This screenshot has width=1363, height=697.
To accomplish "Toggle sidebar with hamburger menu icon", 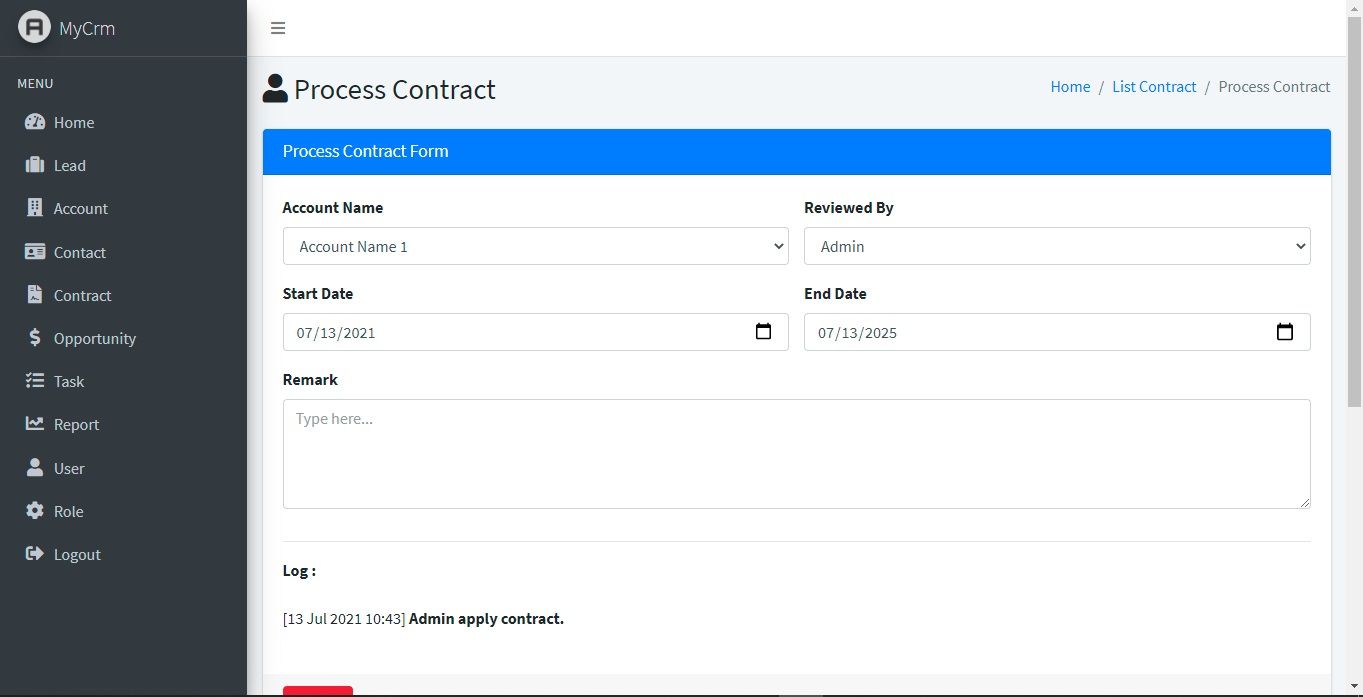I will [278, 28].
